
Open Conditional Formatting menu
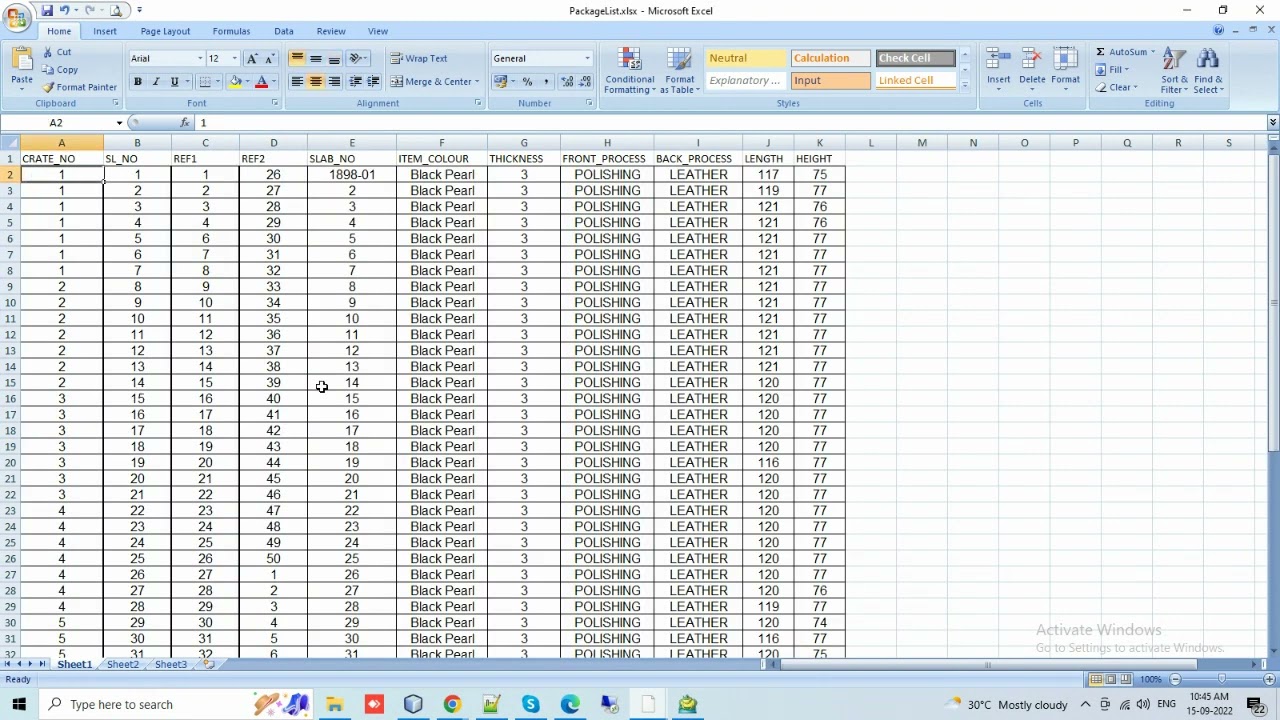pos(629,71)
